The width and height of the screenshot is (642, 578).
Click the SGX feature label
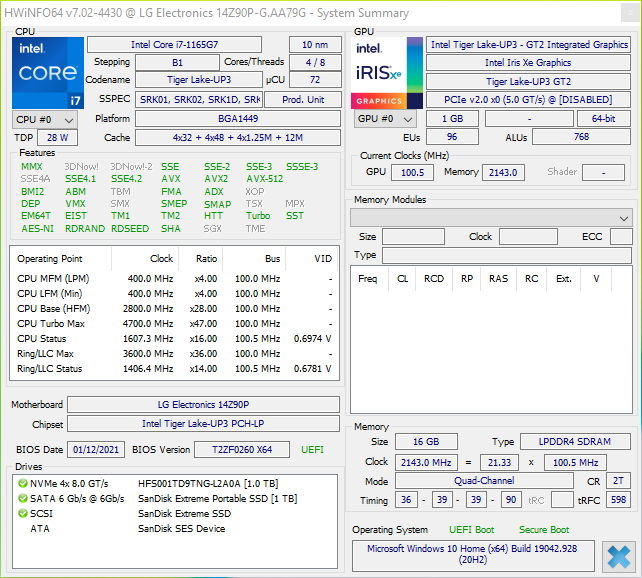click(212, 228)
